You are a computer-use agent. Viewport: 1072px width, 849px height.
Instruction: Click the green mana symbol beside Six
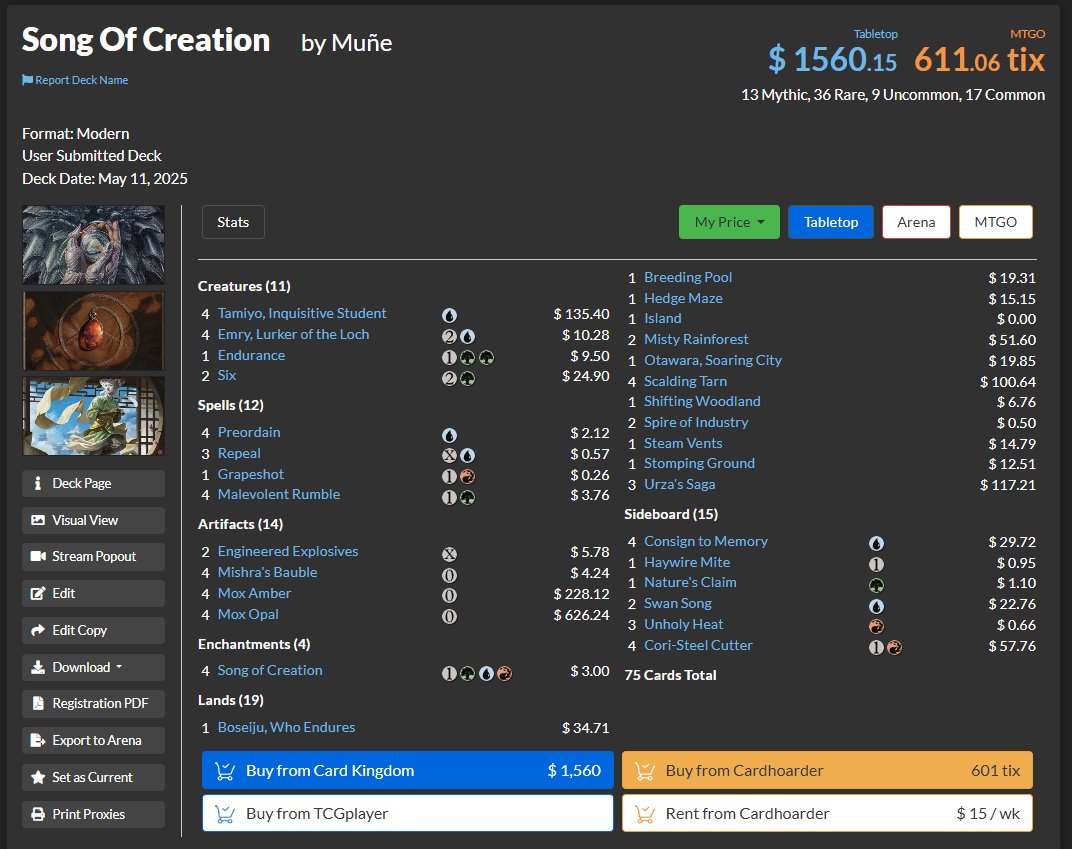coord(466,378)
